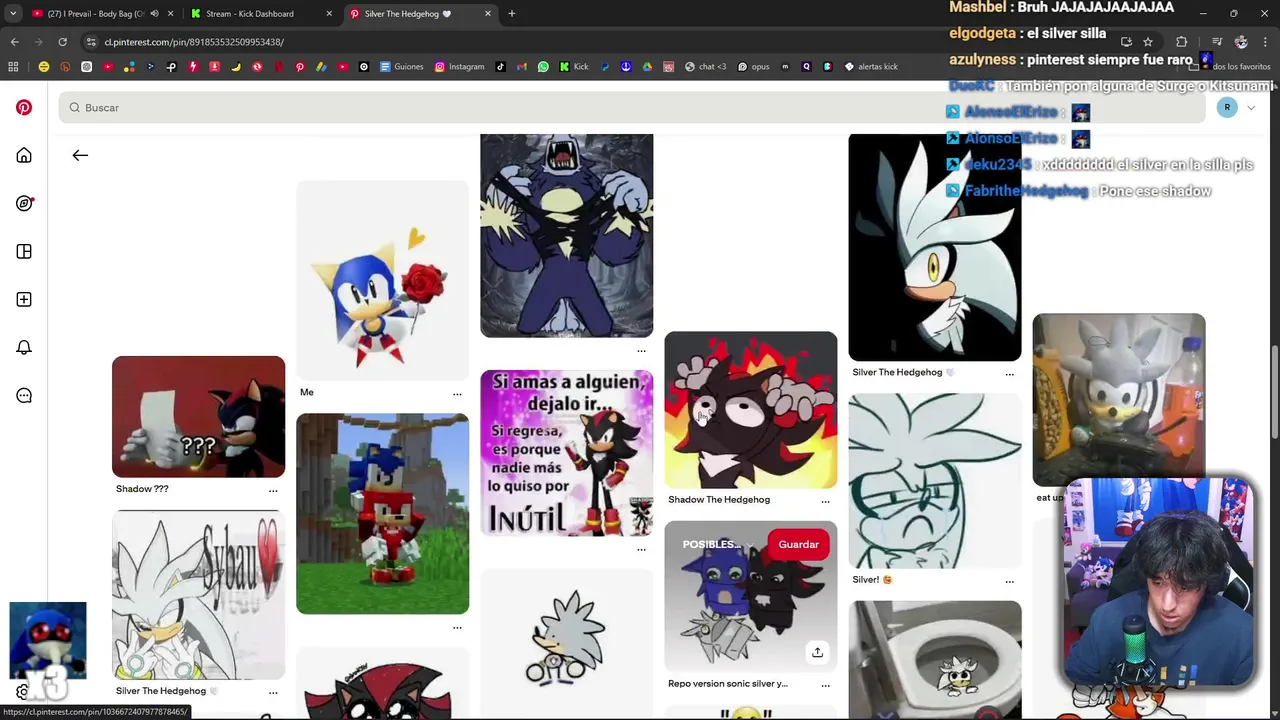Click browser back arrow
The height and width of the screenshot is (720, 1280).
pos(14,42)
